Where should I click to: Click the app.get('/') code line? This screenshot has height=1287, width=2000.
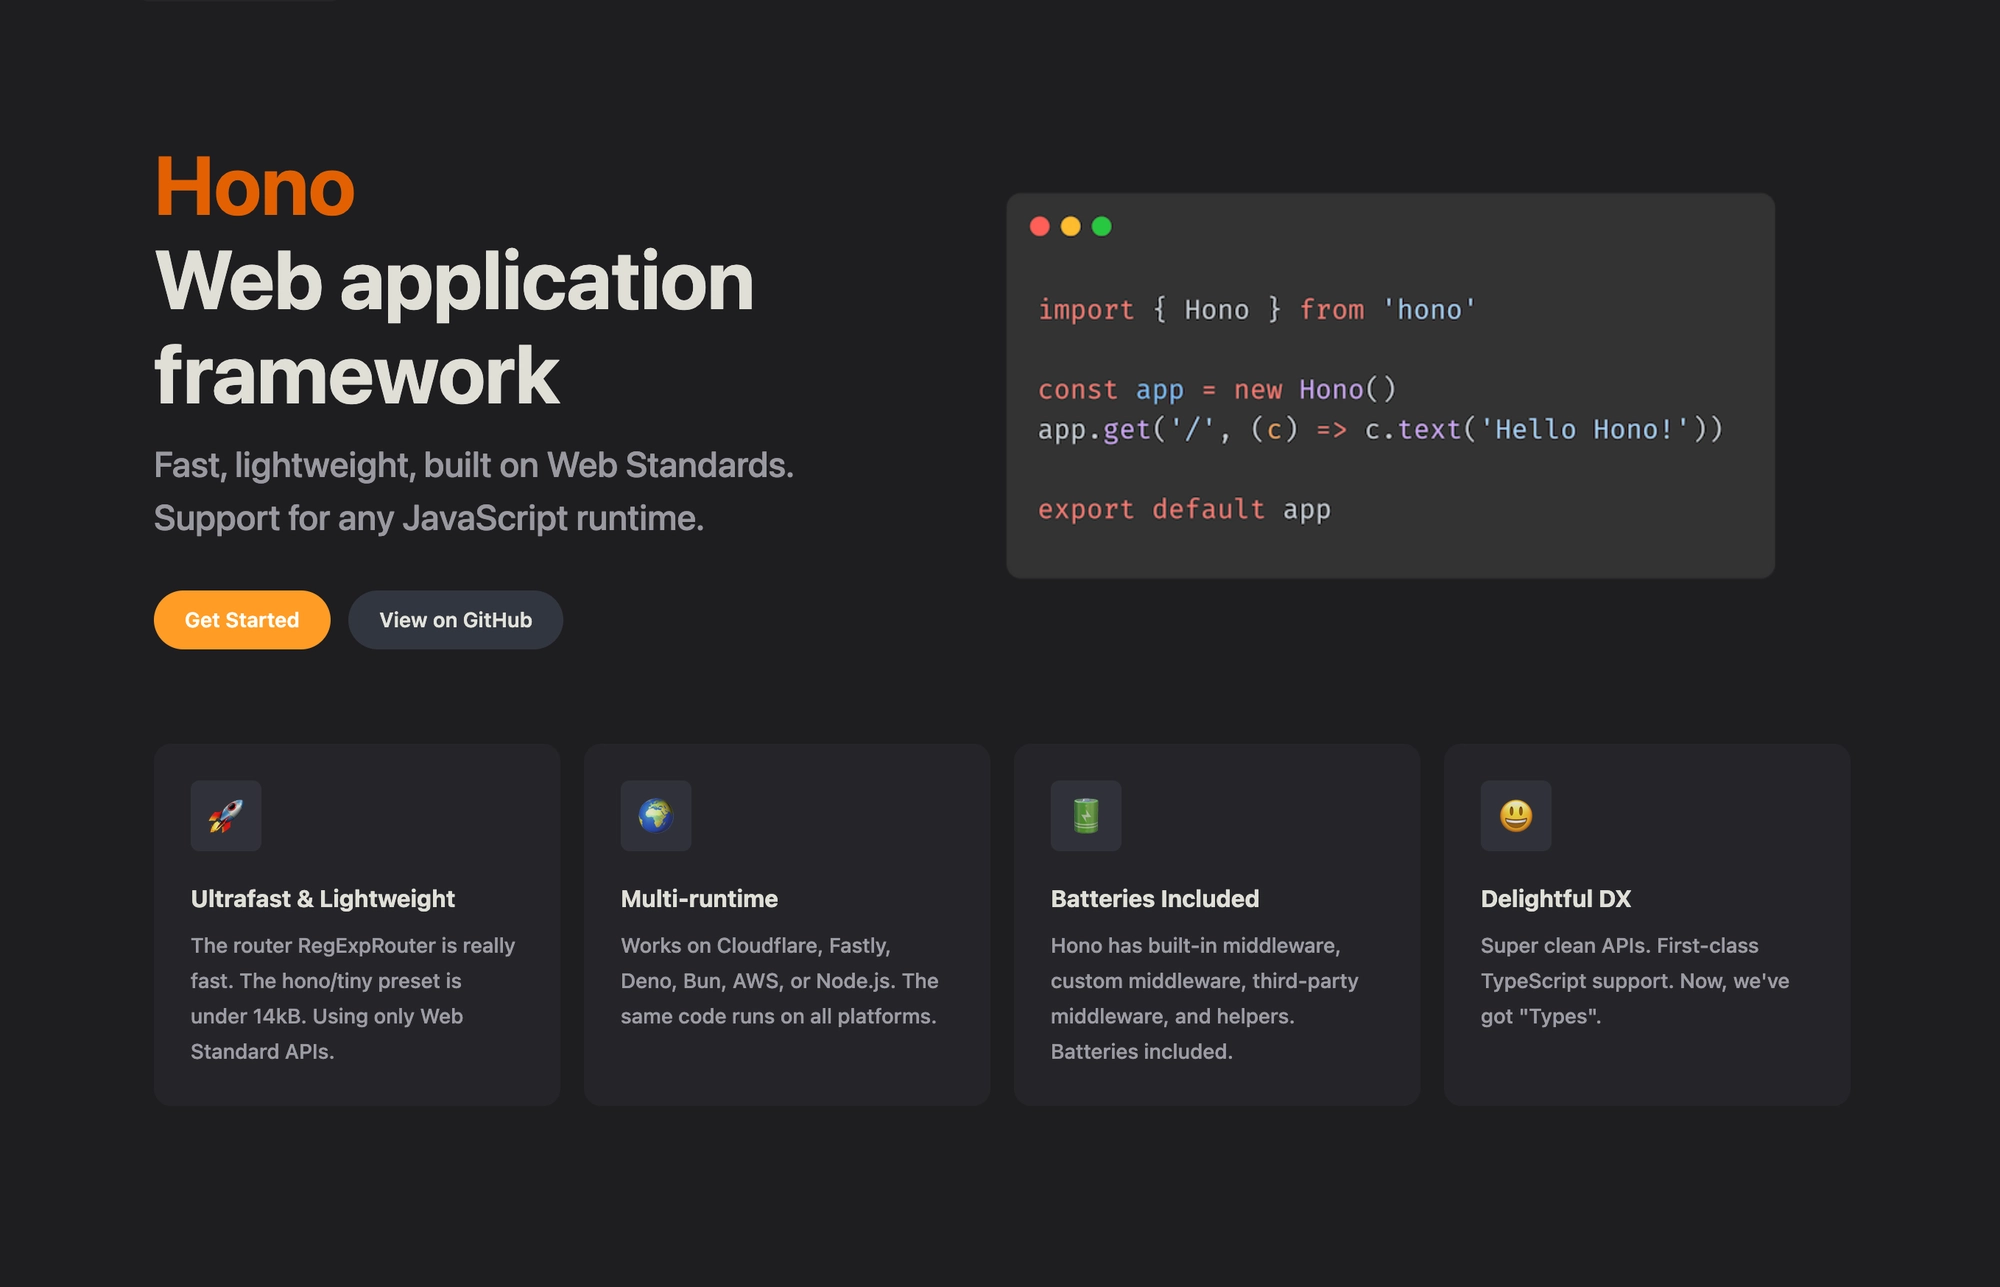pyautogui.click(x=1381, y=430)
